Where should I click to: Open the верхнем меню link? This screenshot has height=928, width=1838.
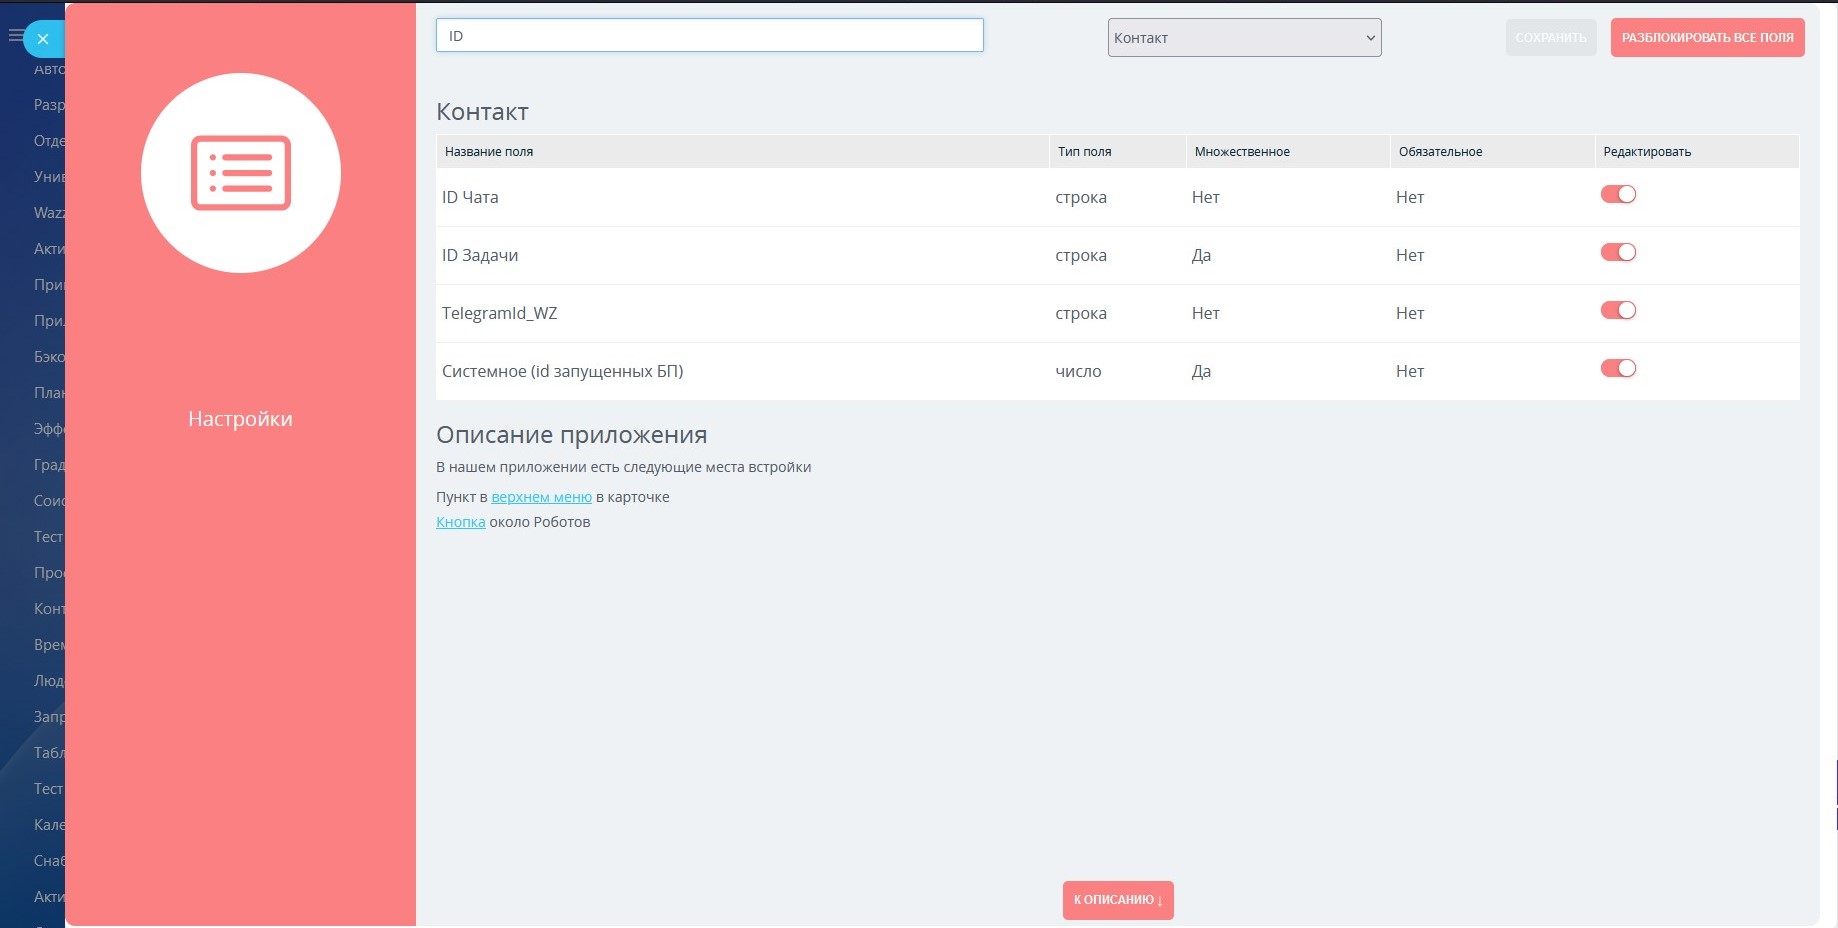pyautogui.click(x=541, y=497)
